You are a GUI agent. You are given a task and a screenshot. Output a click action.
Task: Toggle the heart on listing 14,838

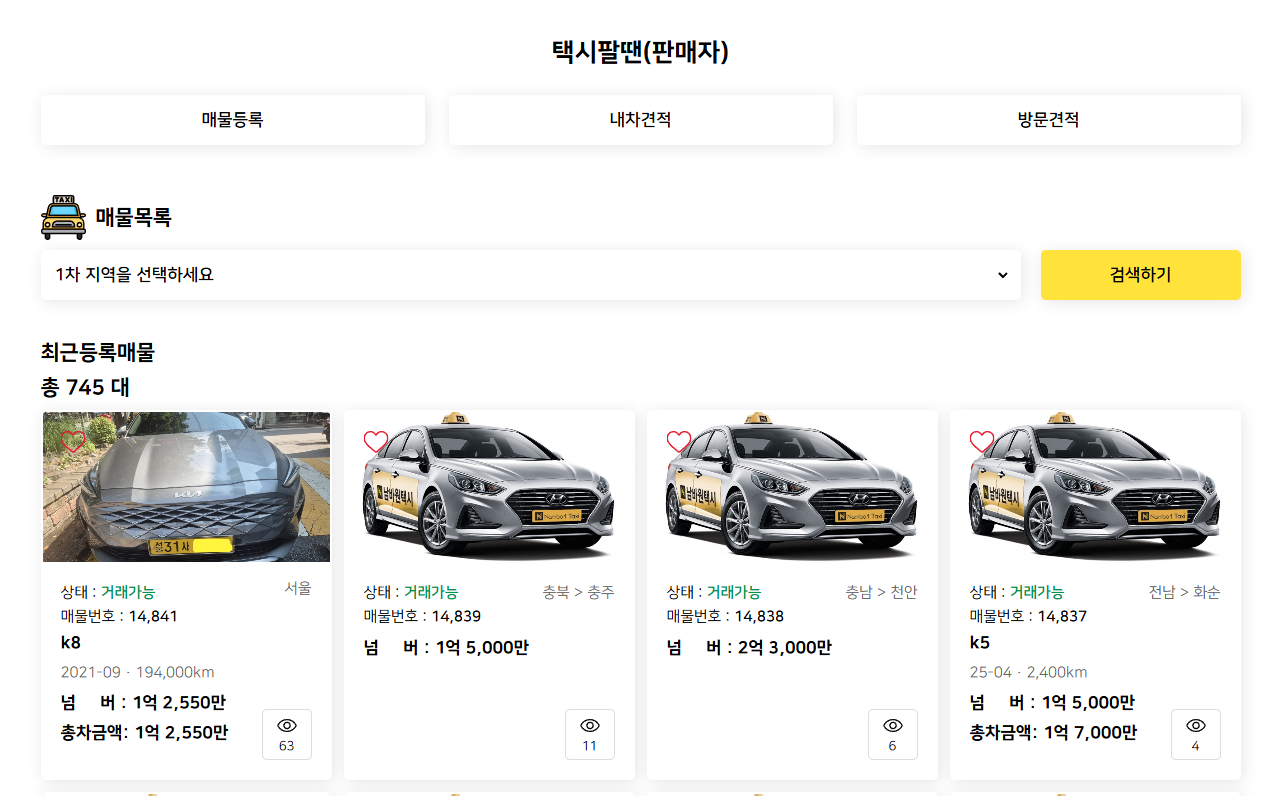click(679, 441)
